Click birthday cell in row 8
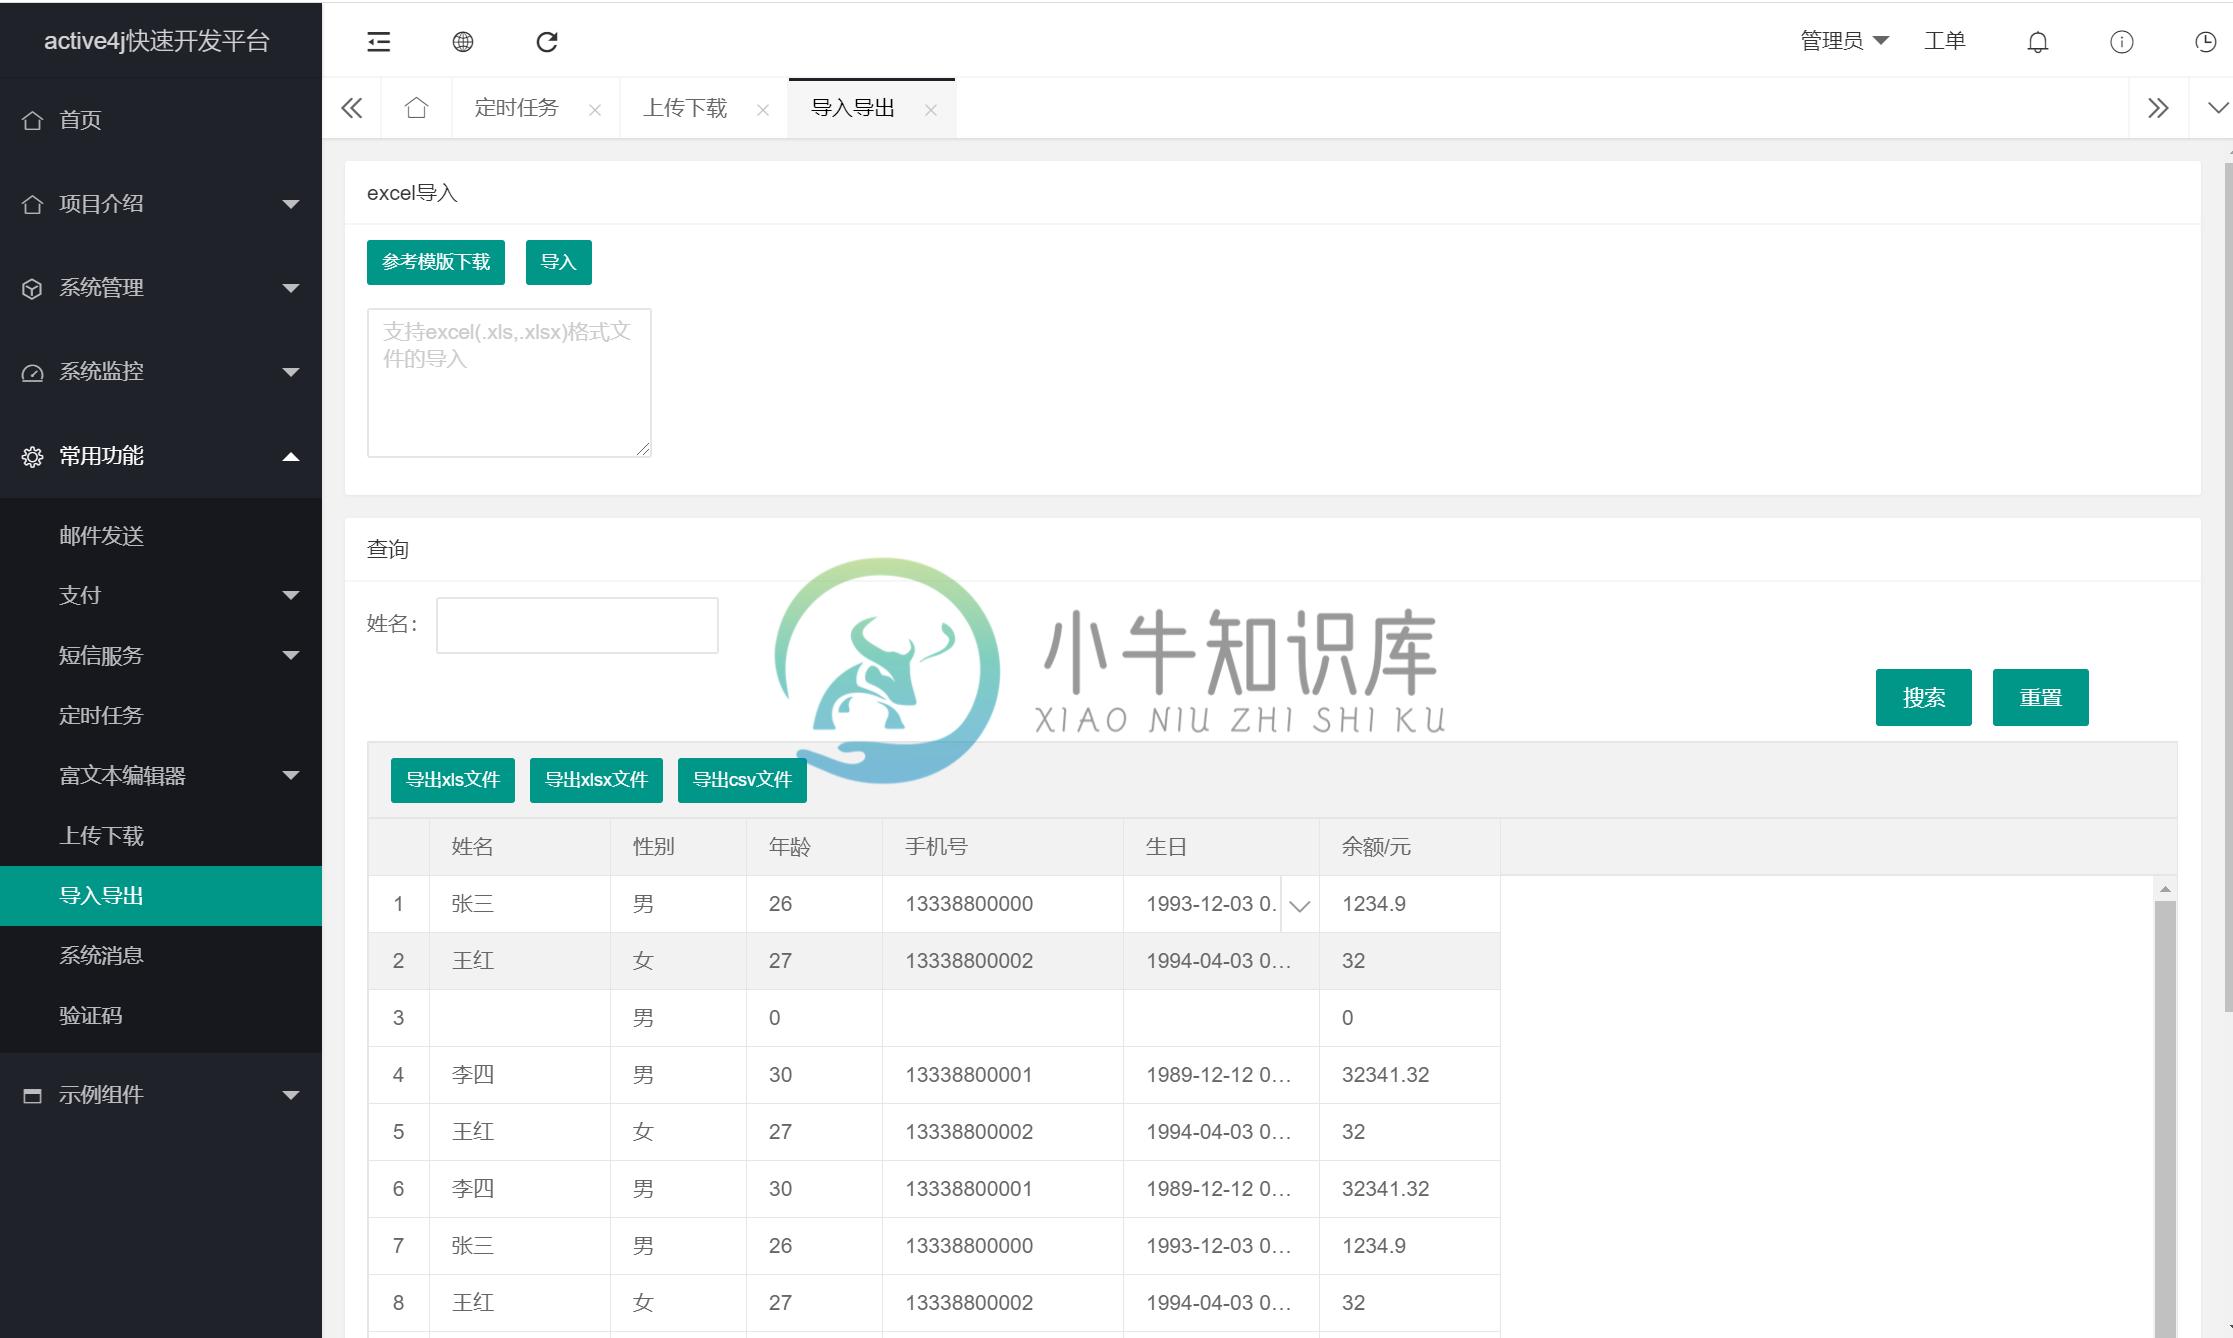This screenshot has width=2233, height=1338. pyautogui.click(x=1222, y=1303)
